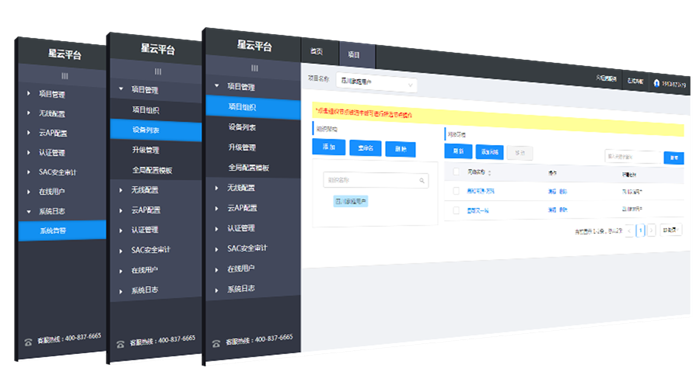Select page 1 in pagination
This screenshot has height=388, width=700.
[640, 230]
